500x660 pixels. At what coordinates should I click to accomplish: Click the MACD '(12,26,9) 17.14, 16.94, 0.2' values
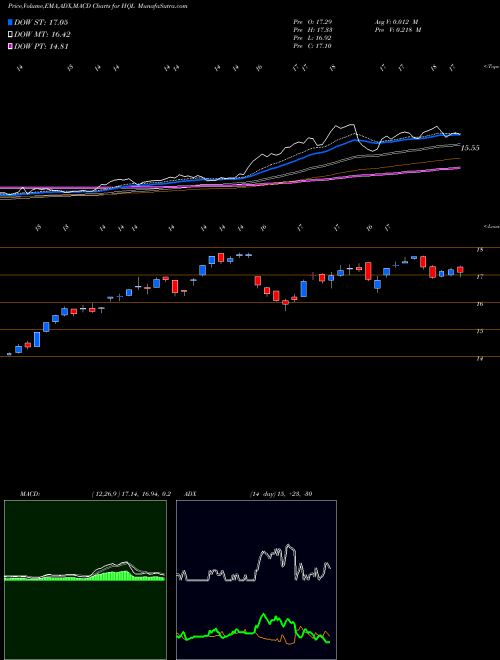(x=131, y=494)
